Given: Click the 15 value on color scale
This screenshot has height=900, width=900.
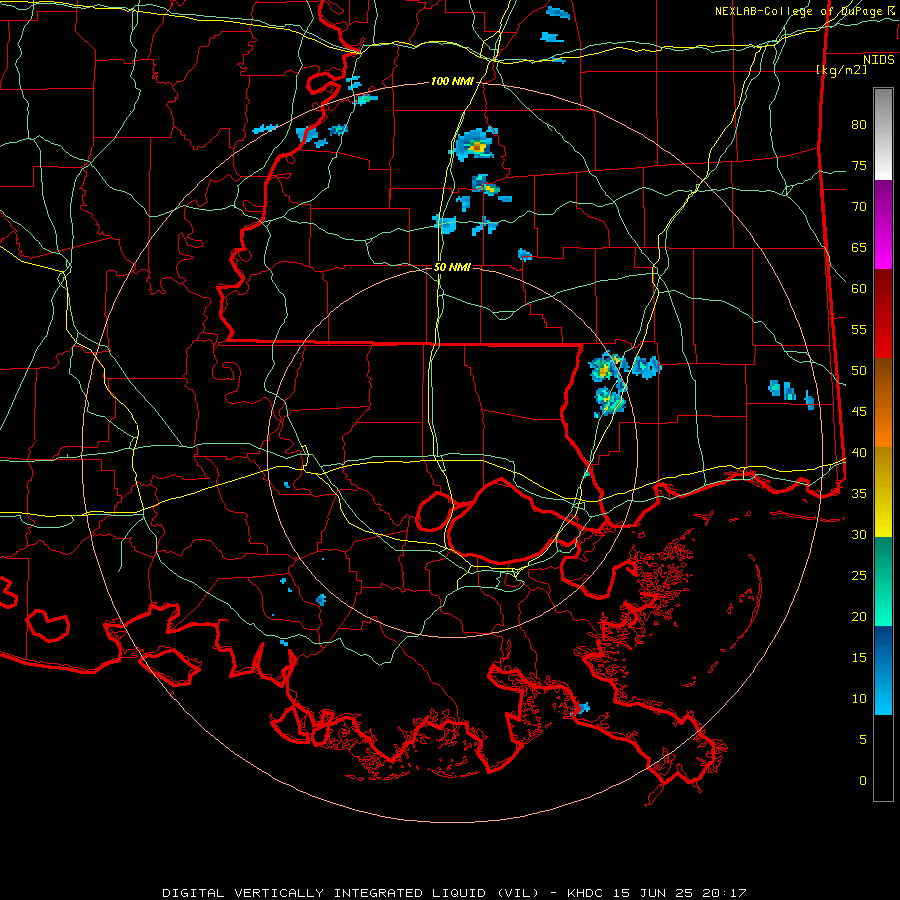Looking at the screenshot, I should pyautogui.click(x=859, y=658).
